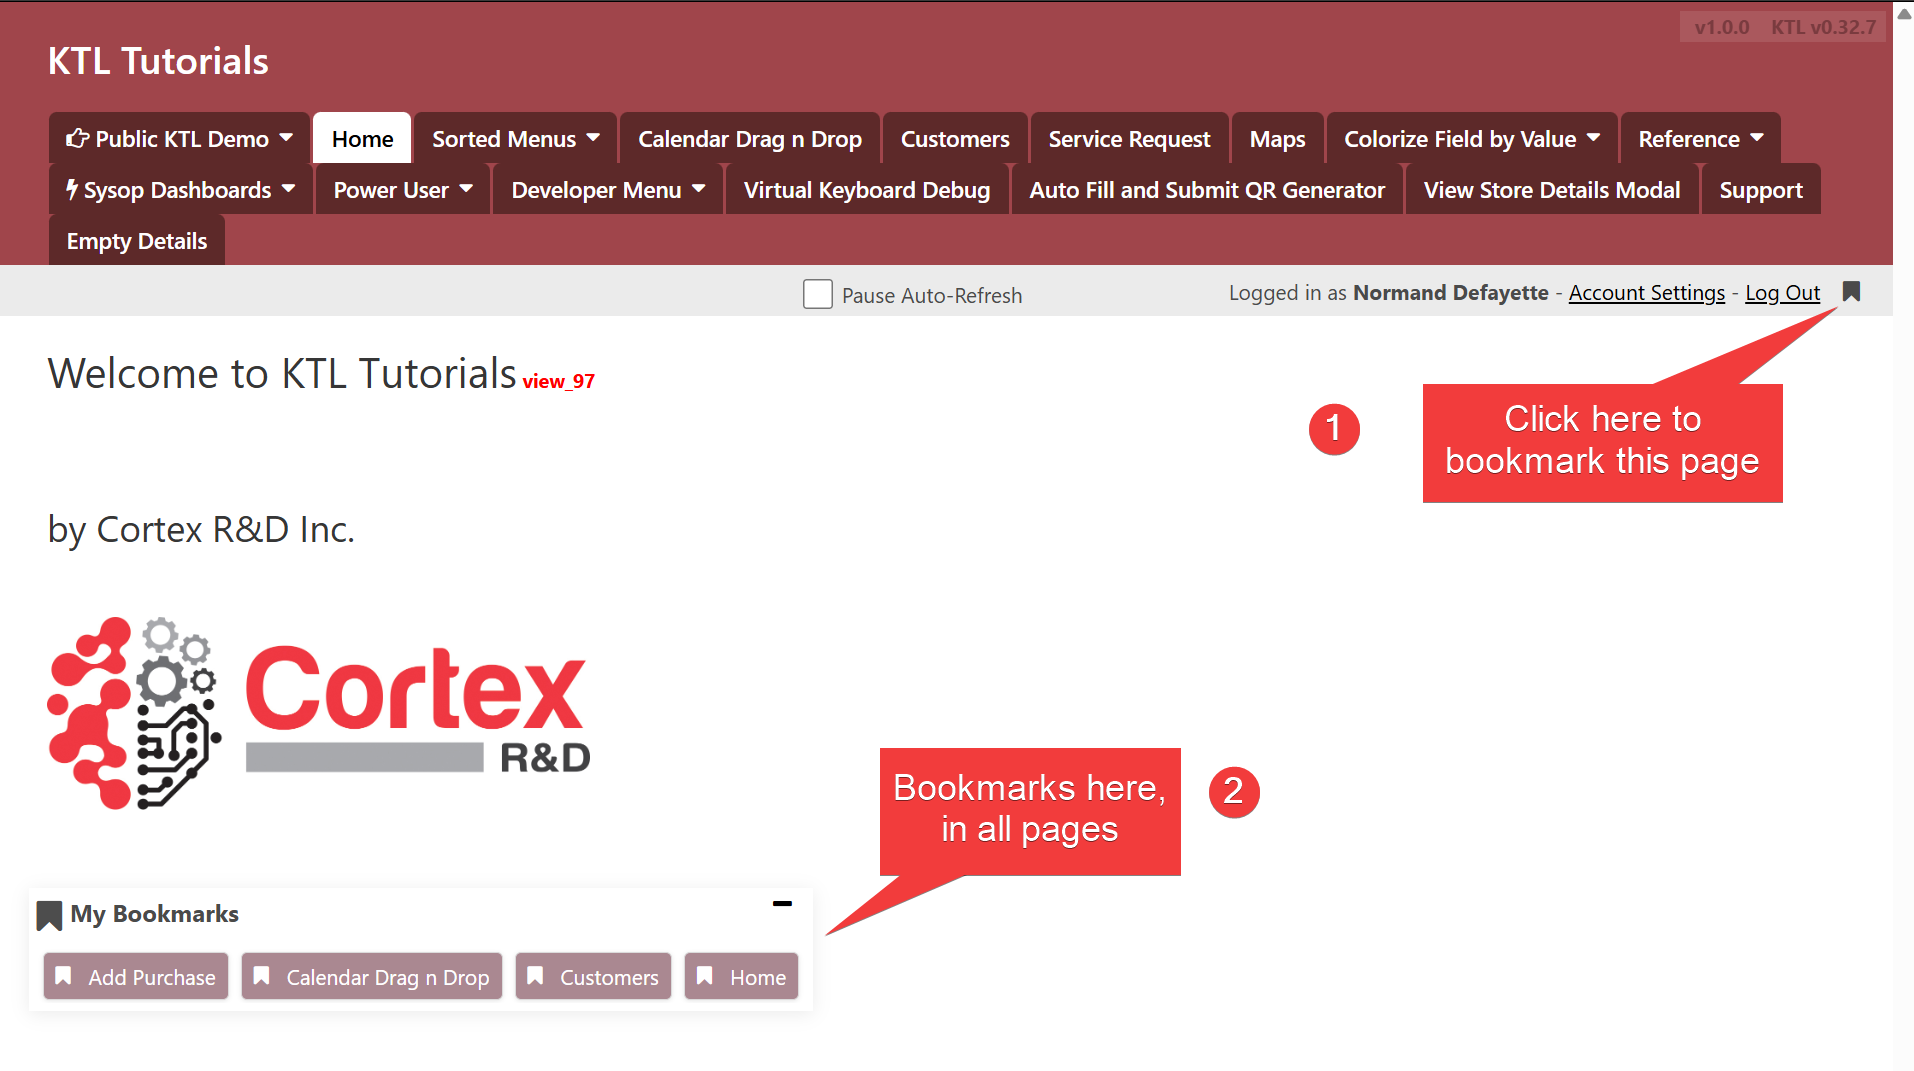Screen dimensions: 1914x1071
Task: Click the scrollbar up arrow
Action: [1904, 14]
